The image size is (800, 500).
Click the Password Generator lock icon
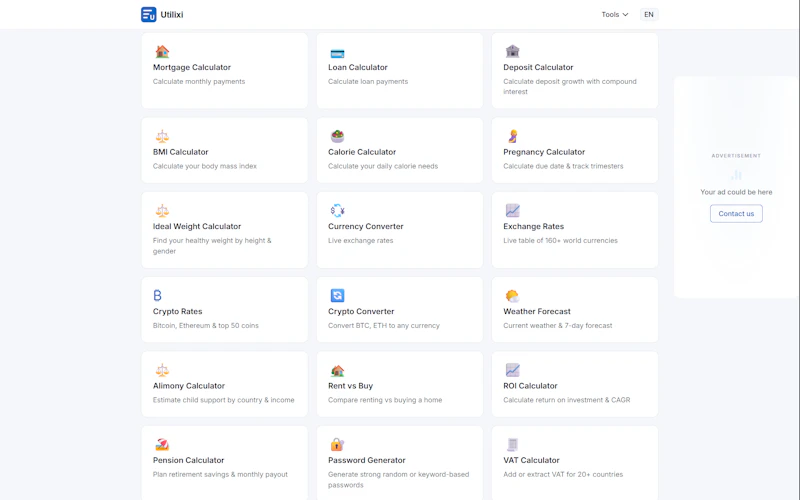[x=337, y=444]
